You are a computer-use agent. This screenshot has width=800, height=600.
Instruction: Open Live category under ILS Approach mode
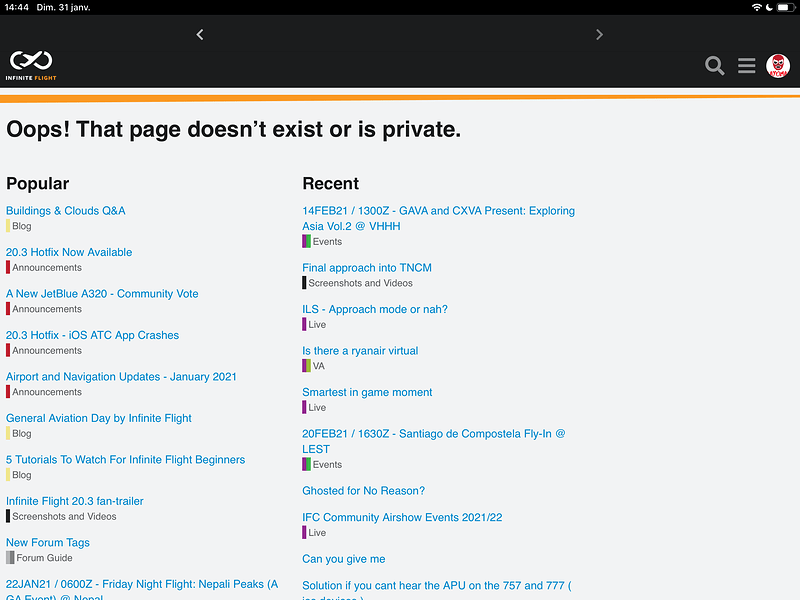(x=314, y=324)
